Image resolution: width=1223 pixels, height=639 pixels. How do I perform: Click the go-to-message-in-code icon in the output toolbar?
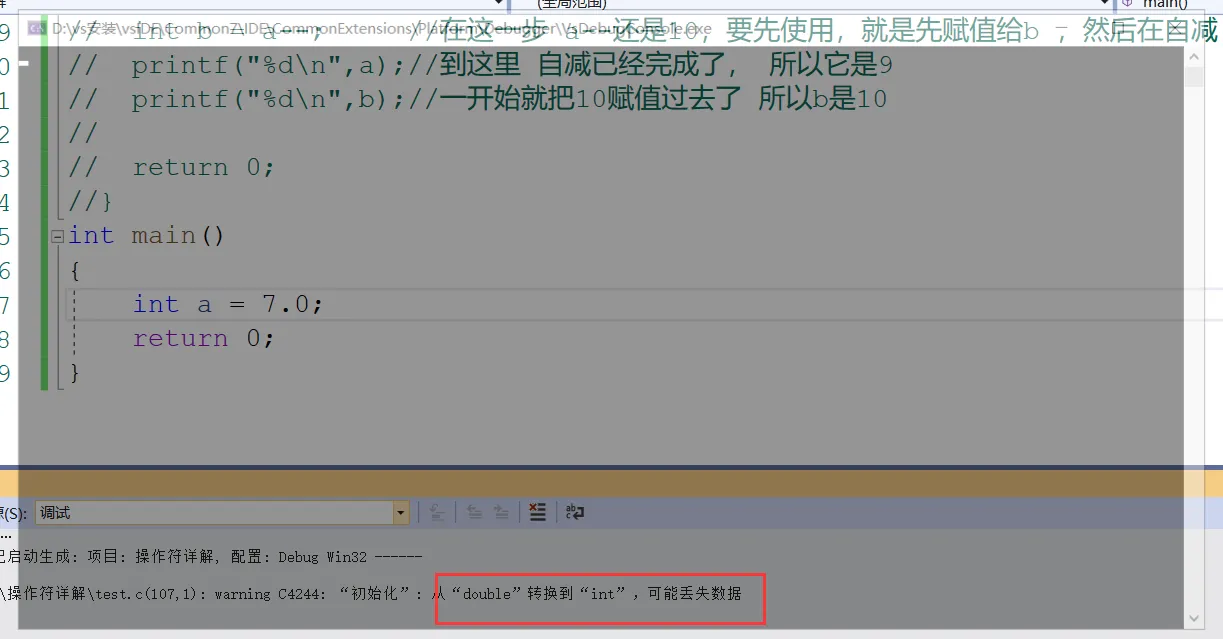click(x=437, y=513)
